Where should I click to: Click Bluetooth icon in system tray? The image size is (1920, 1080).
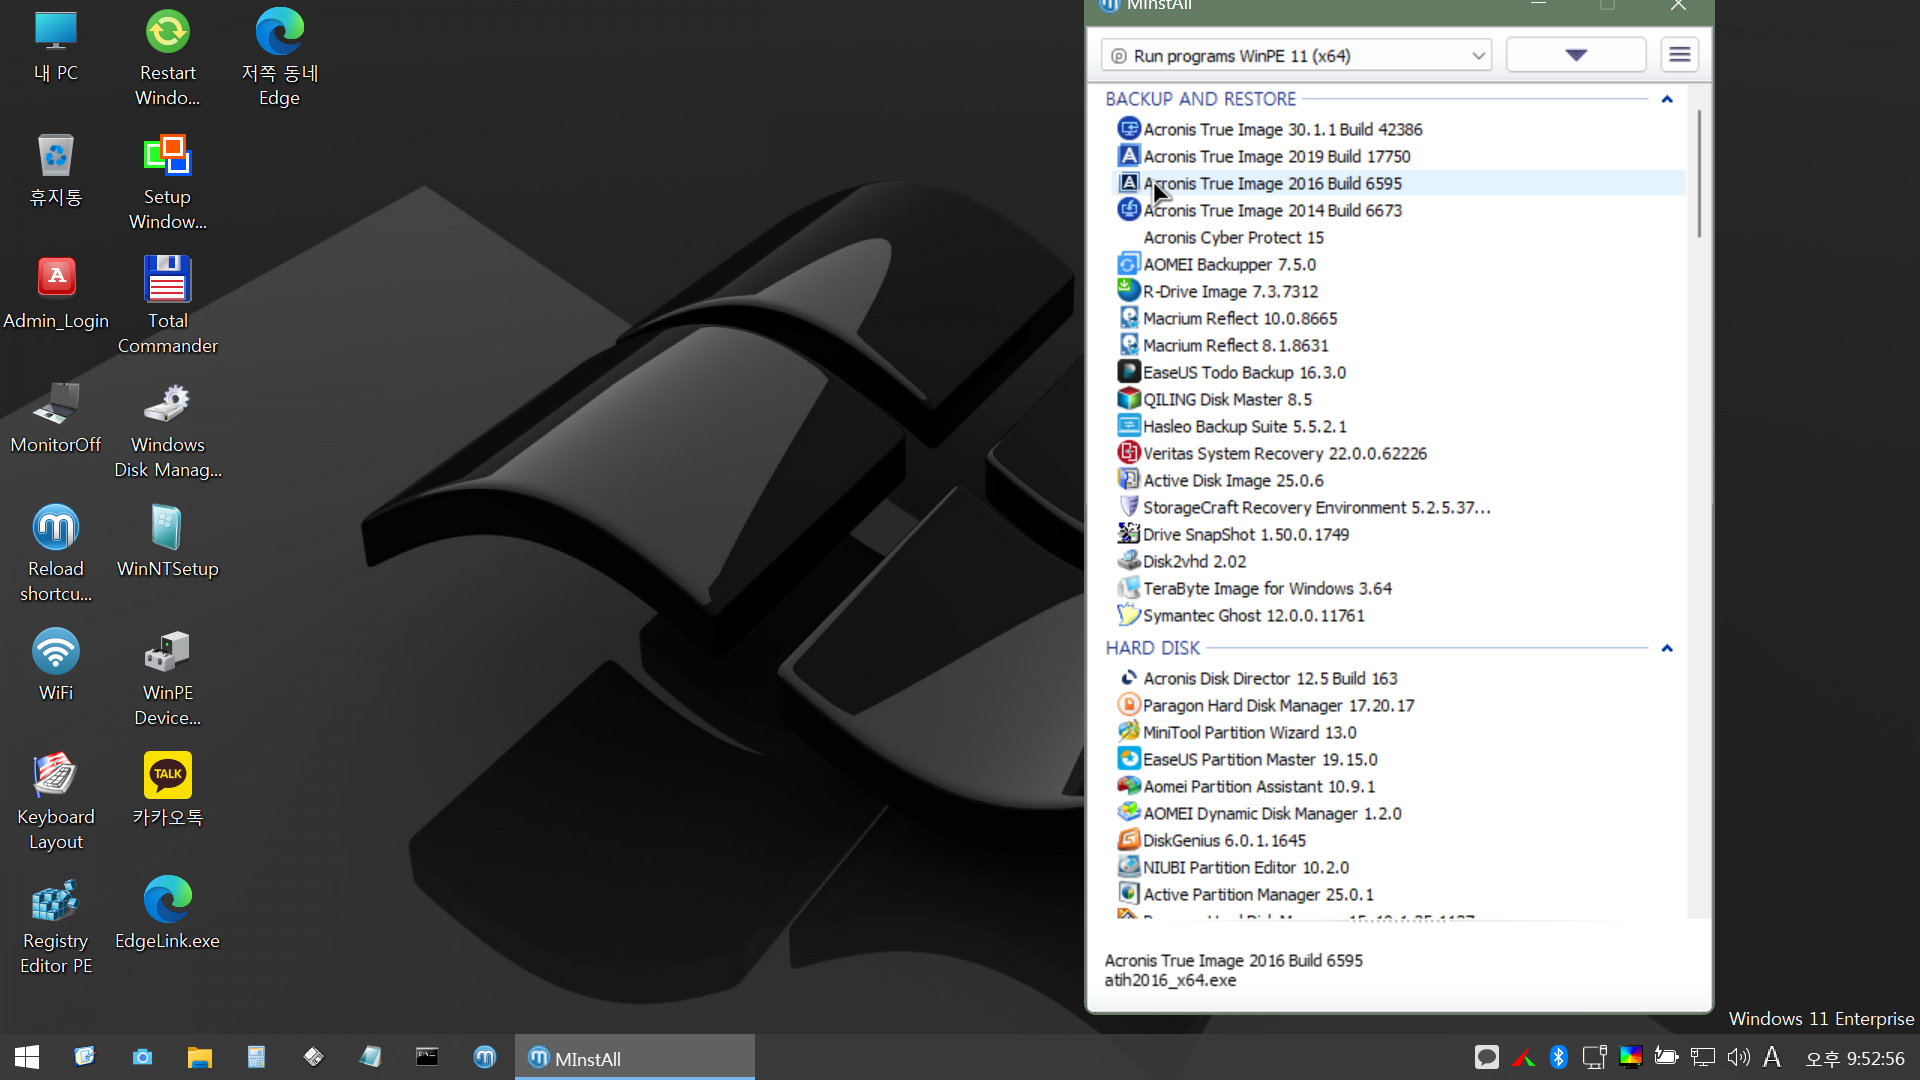pyautogui.click(x=1558, y=1057)
